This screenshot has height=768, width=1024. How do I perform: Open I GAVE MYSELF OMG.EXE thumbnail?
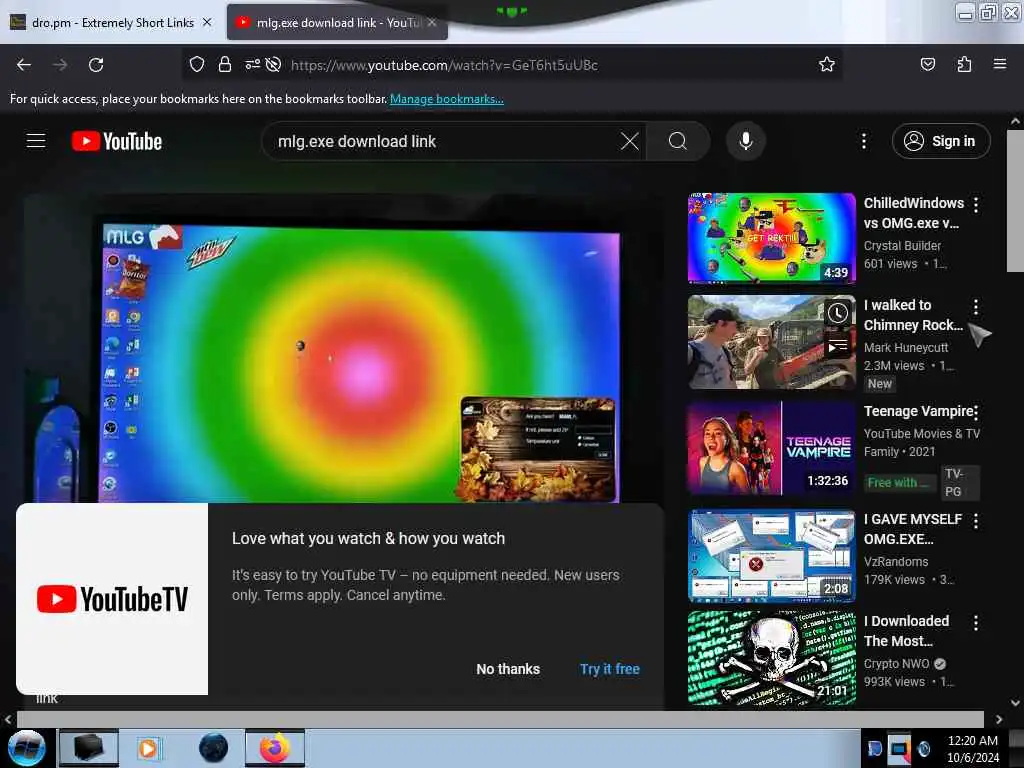[x=771, y=556]
